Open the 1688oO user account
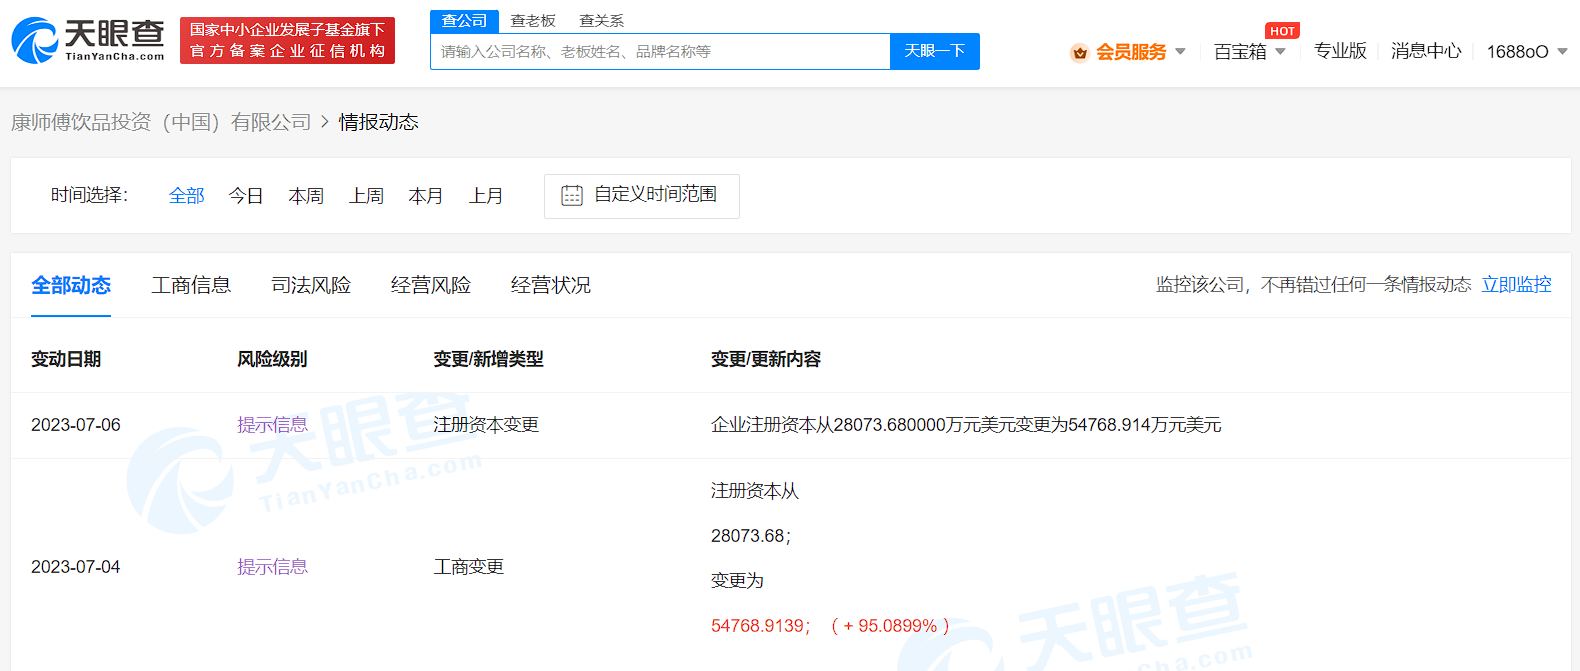 (x=1517, y=52)
